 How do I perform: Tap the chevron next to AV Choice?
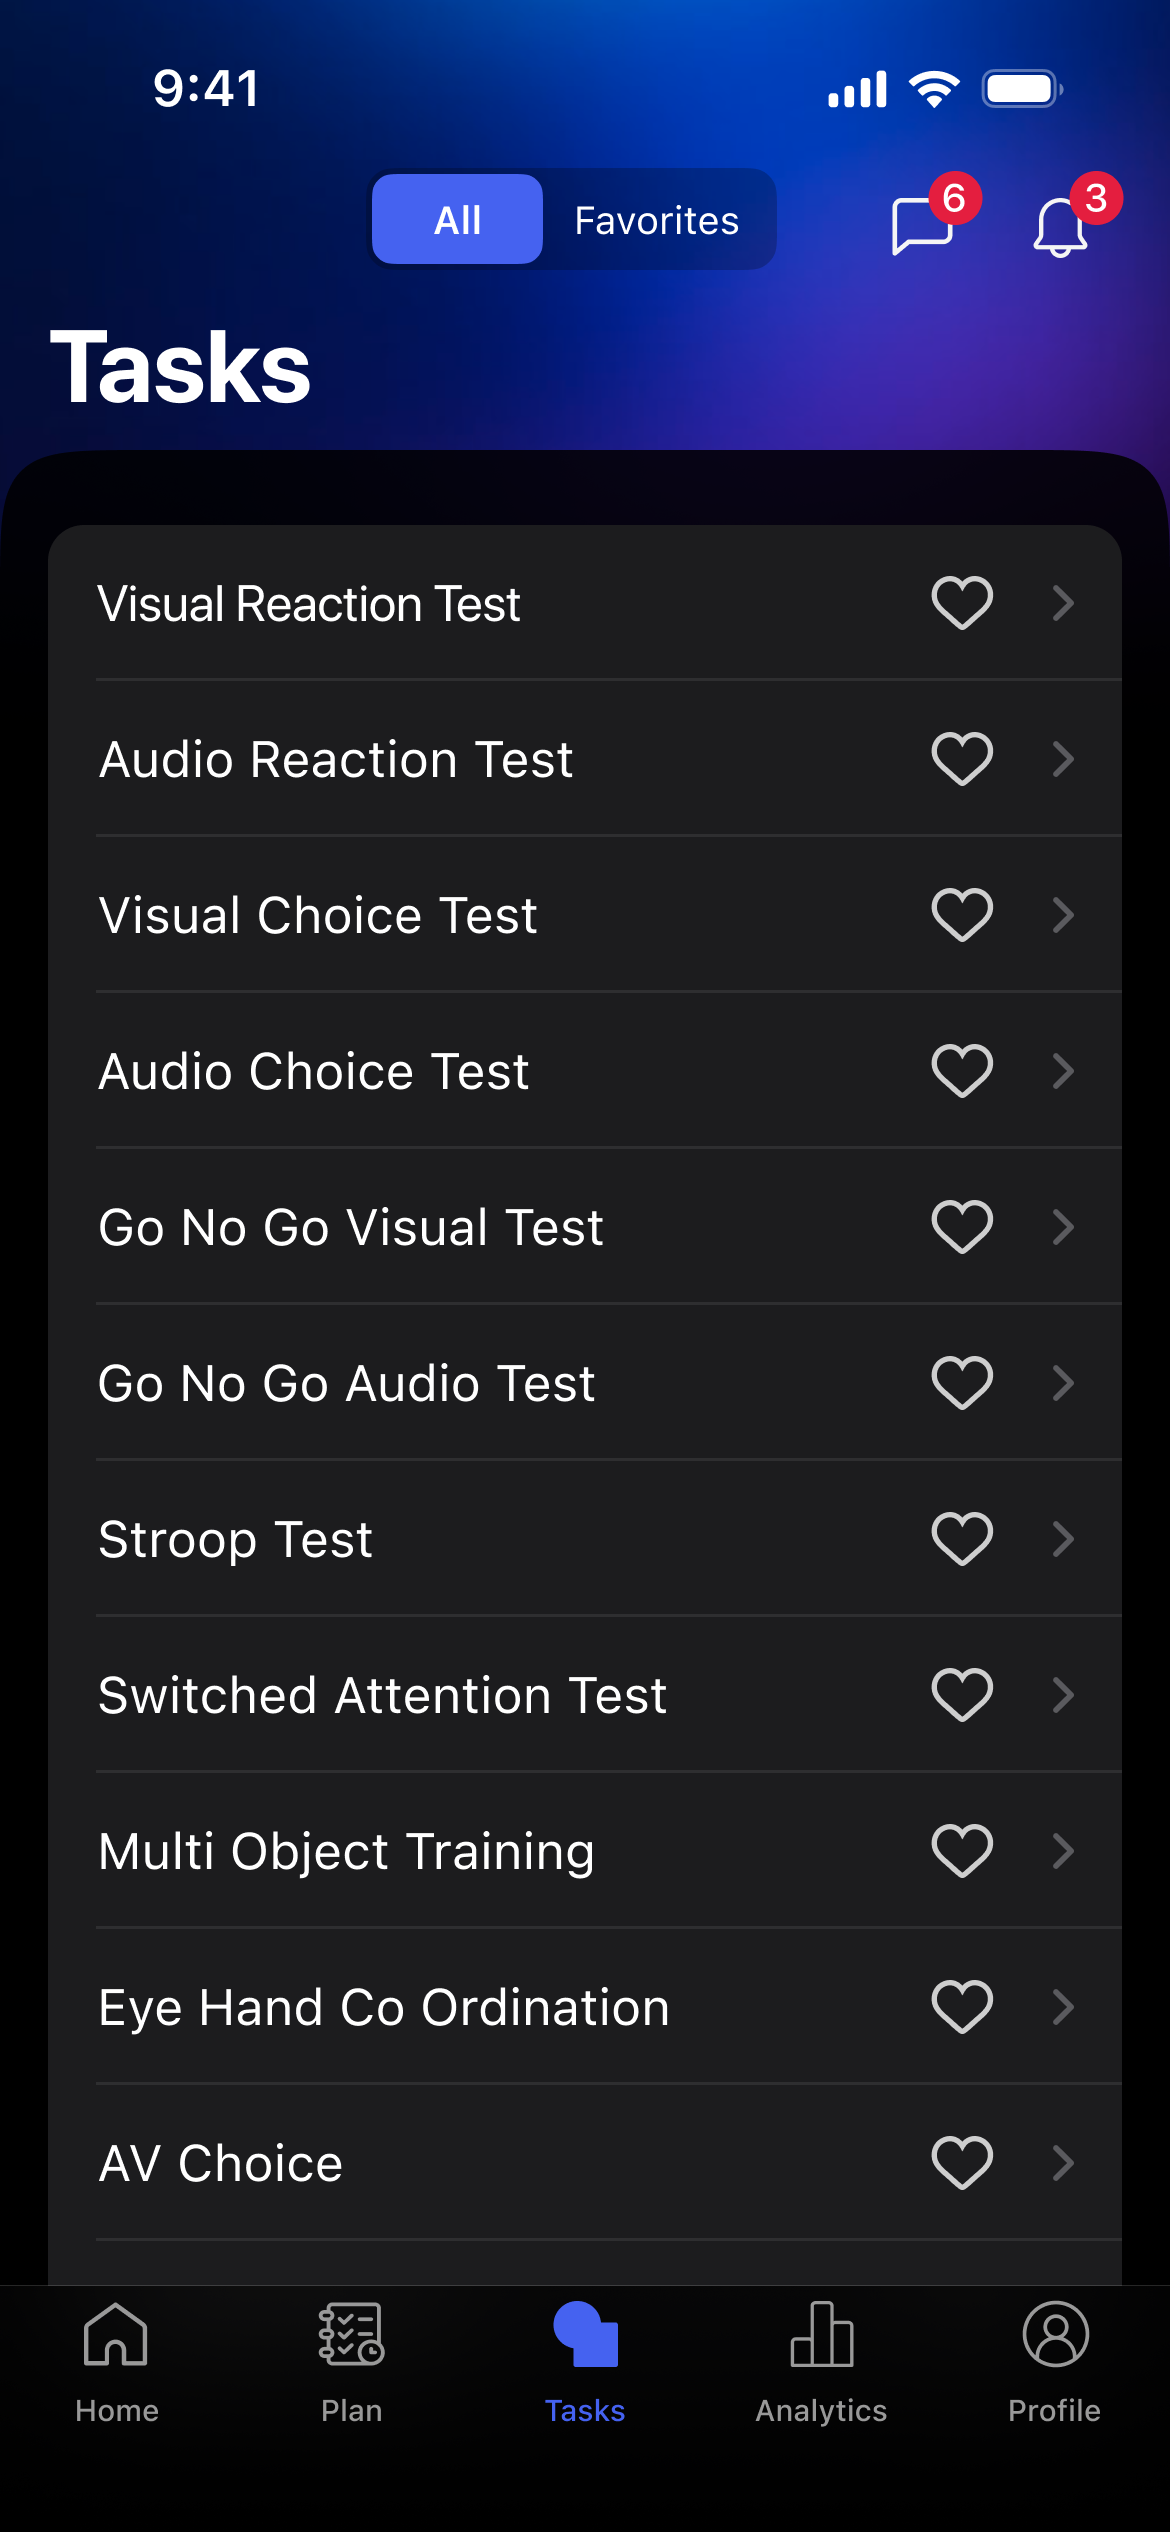click(1063, 2163)
